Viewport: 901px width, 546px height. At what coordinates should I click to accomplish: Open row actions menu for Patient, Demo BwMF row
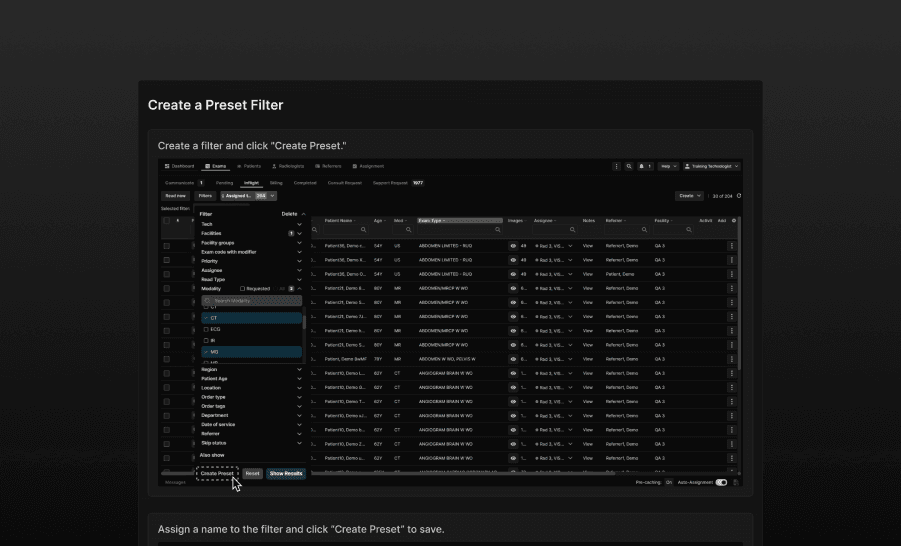[x=731, y=359]
